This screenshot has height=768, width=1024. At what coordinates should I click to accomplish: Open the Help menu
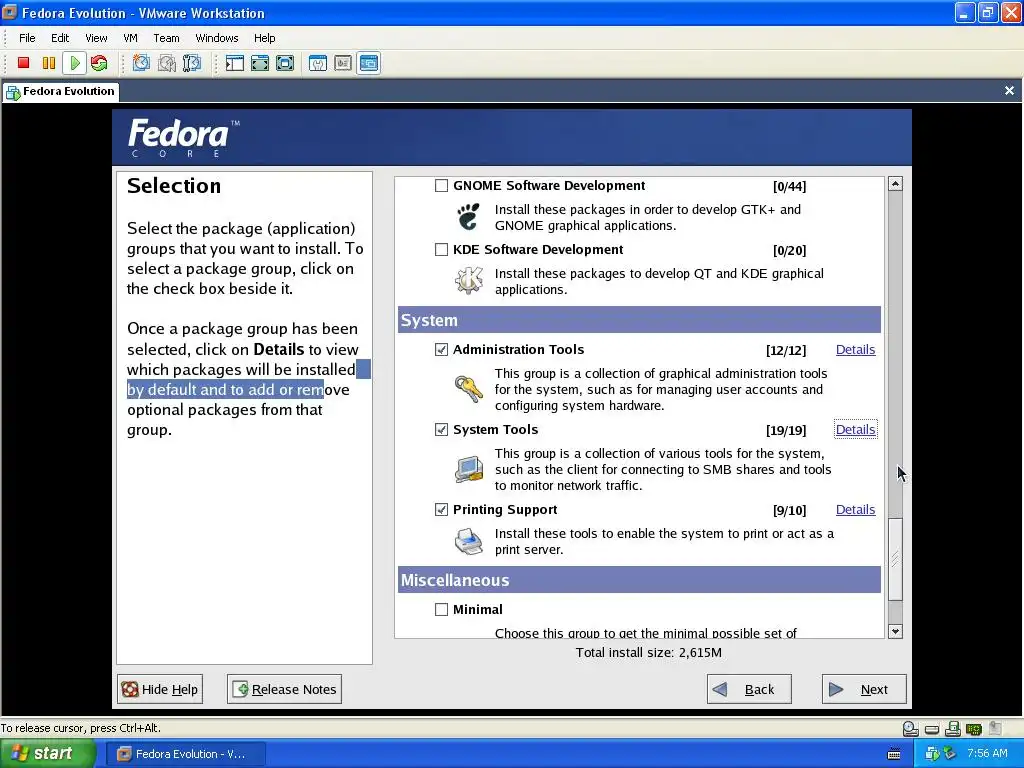click(x=264, y=38)
